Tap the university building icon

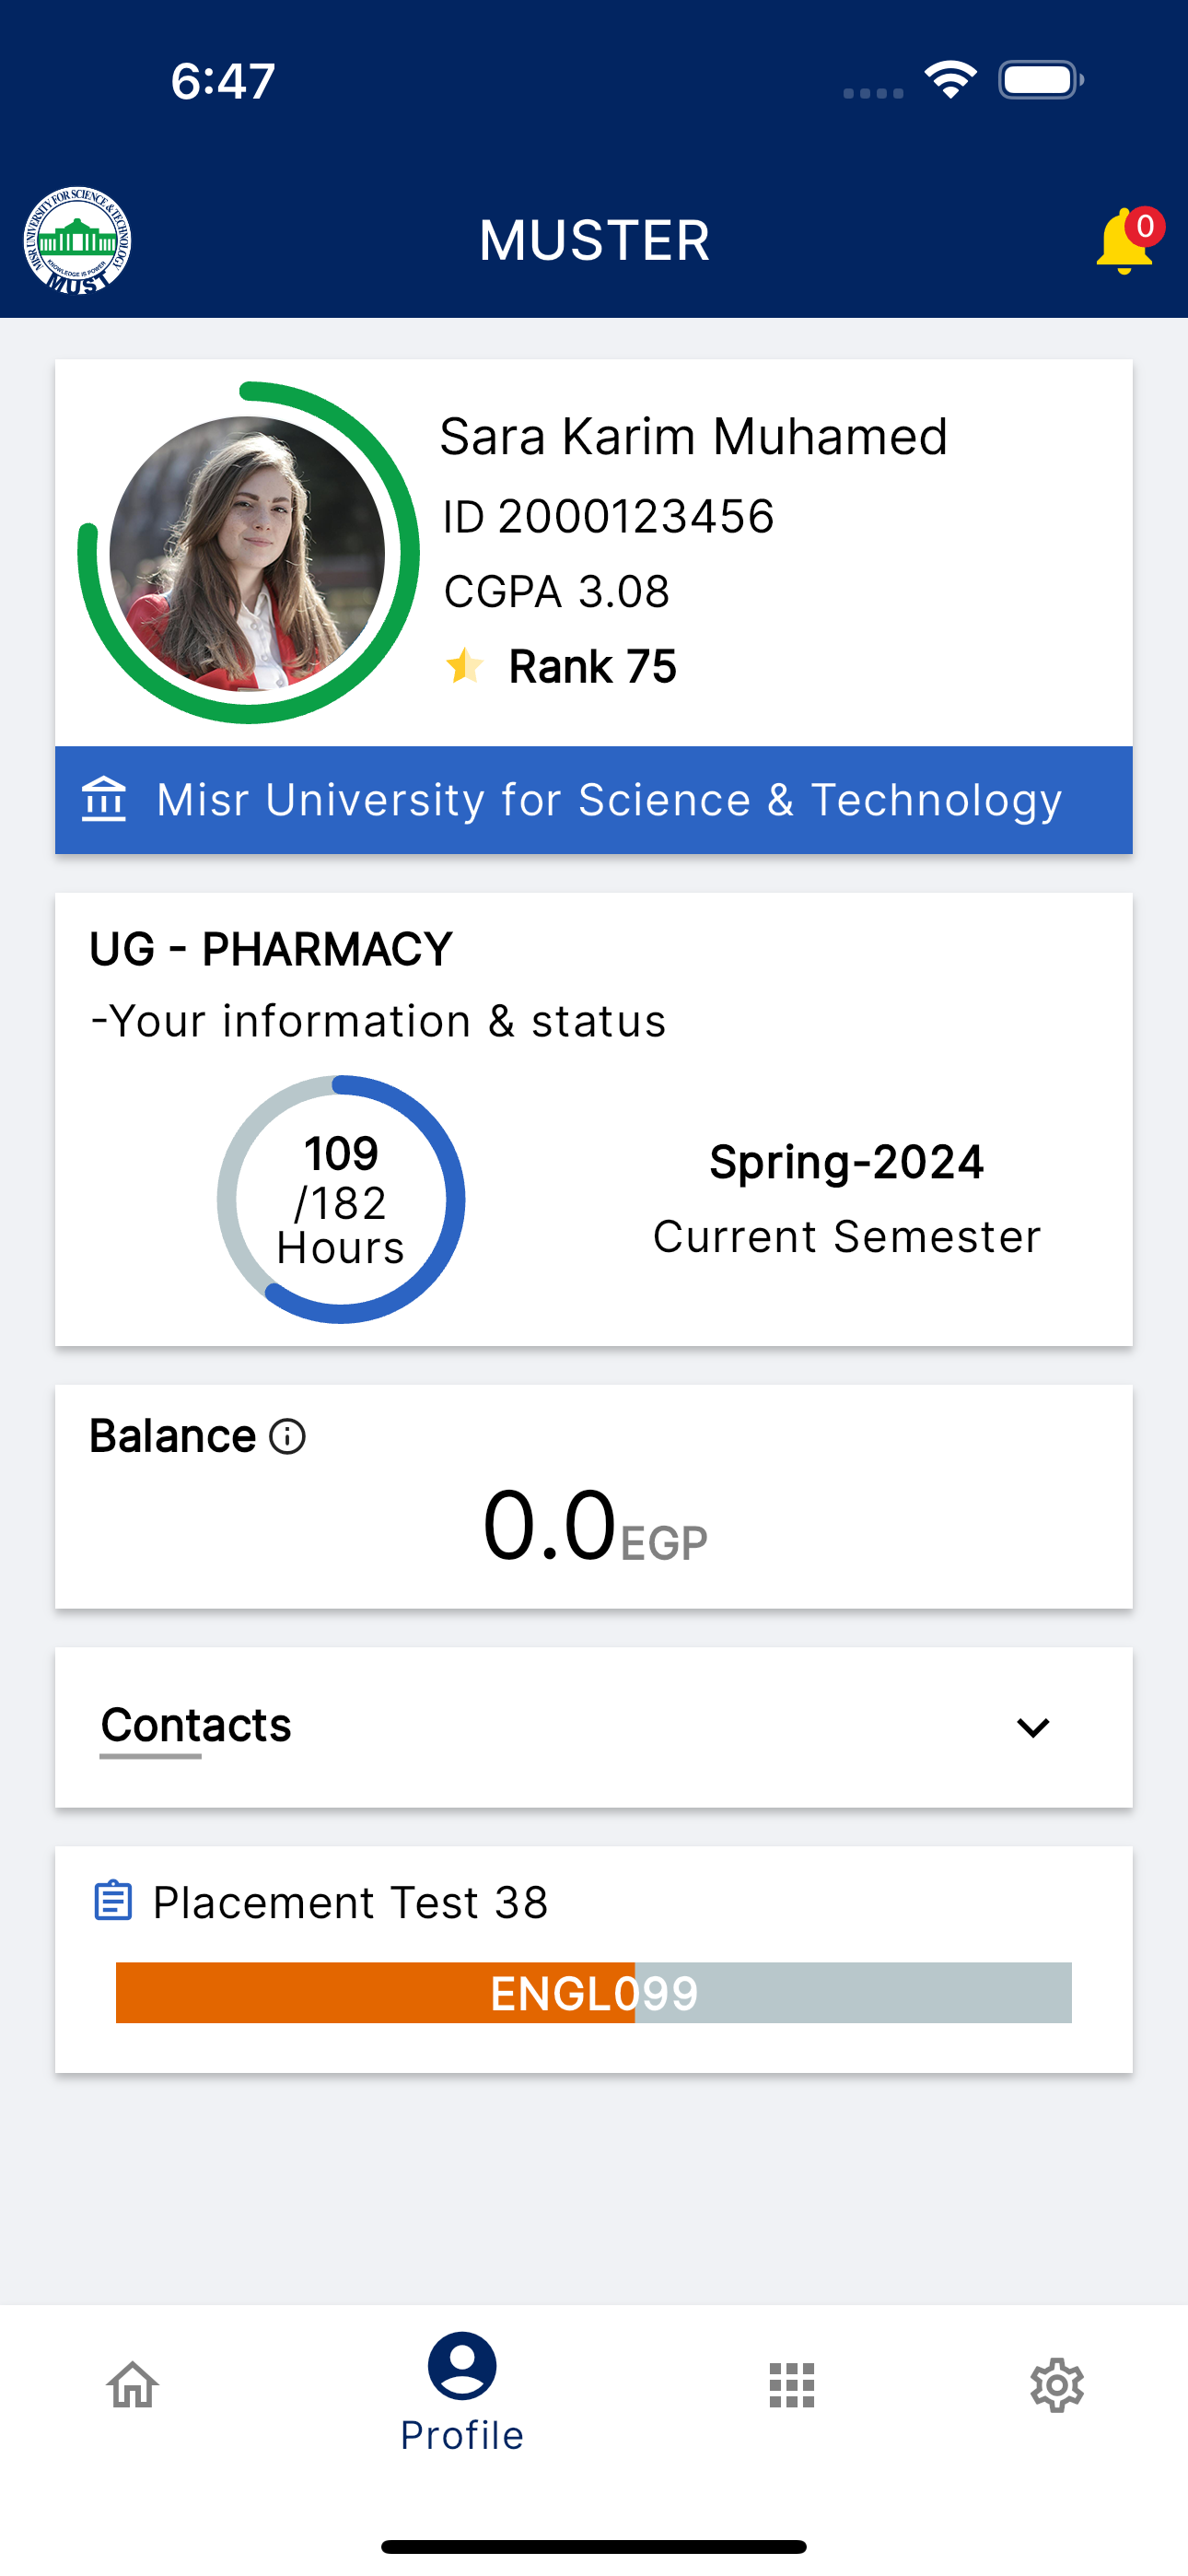pos(104,799)
